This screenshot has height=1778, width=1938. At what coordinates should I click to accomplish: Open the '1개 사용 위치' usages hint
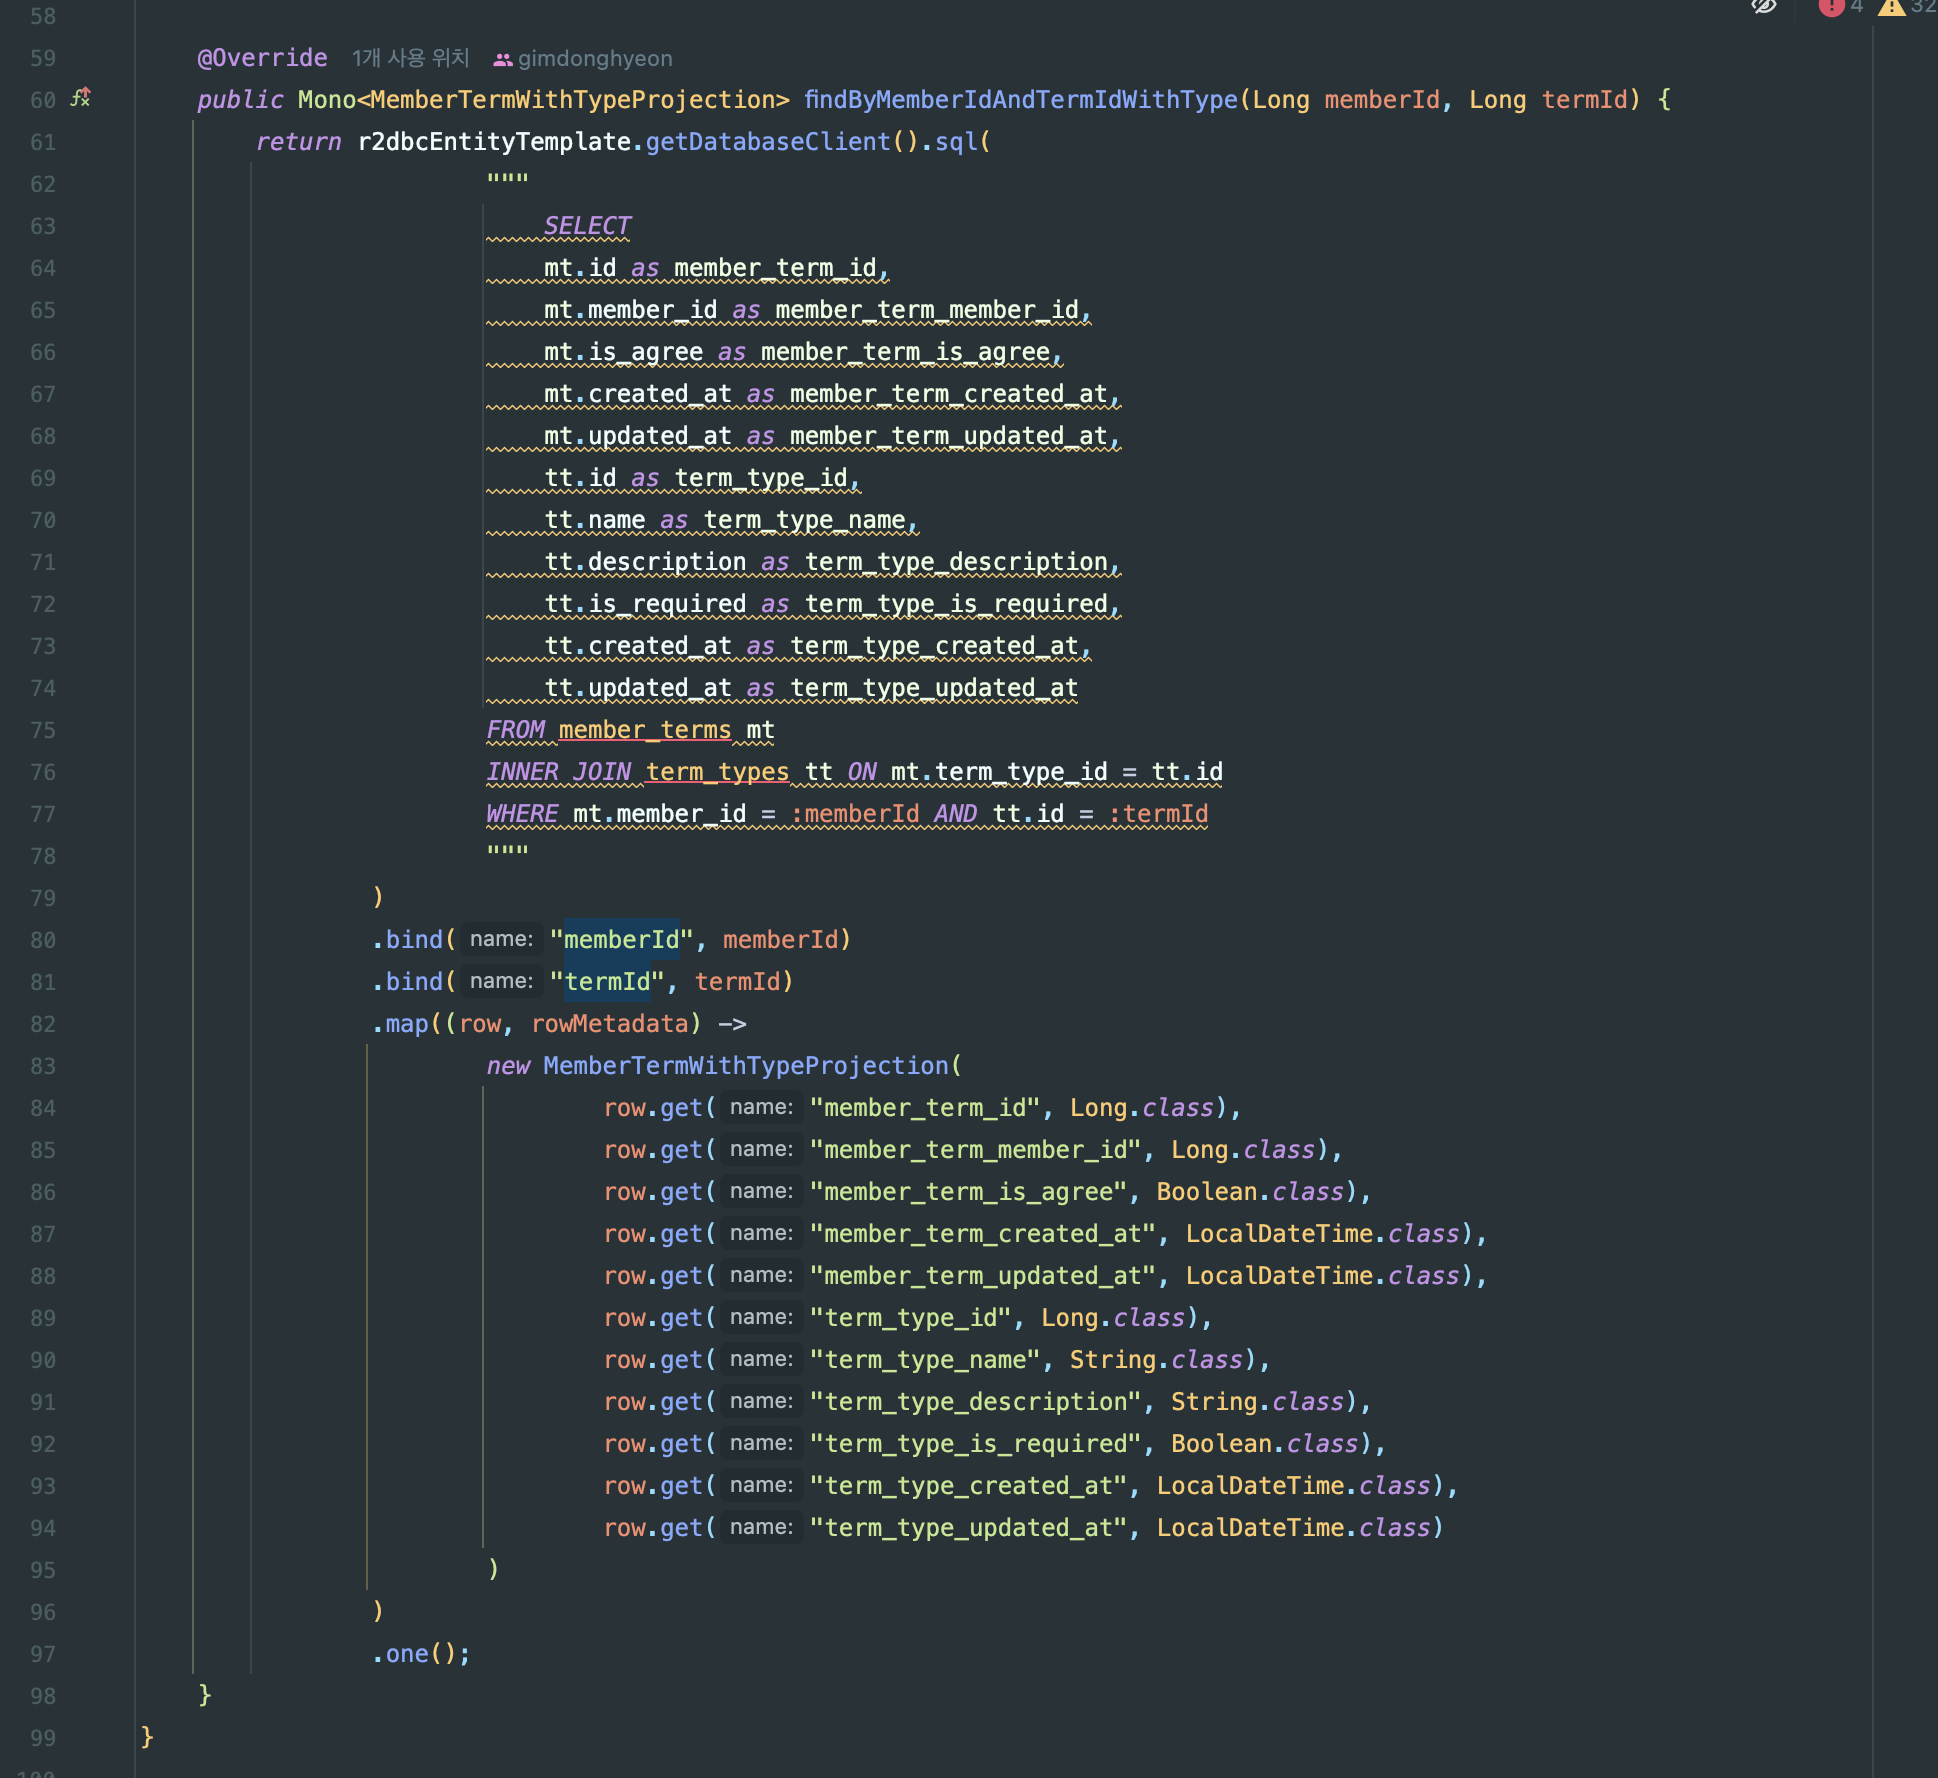(x=410, y=58)
